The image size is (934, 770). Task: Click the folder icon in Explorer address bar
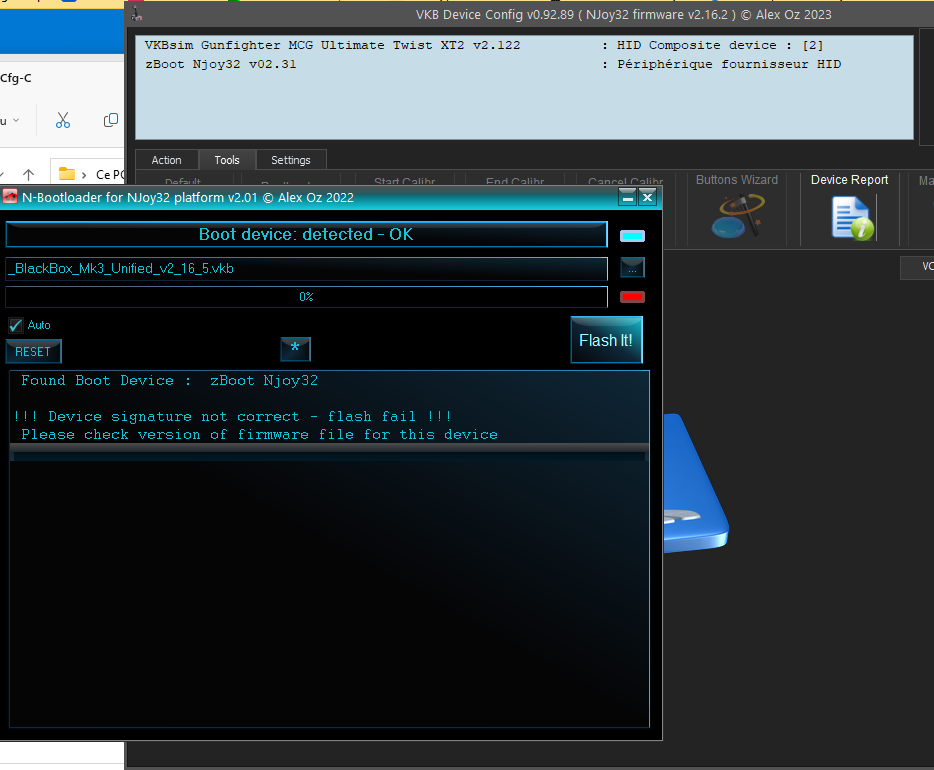pos(67,174)
